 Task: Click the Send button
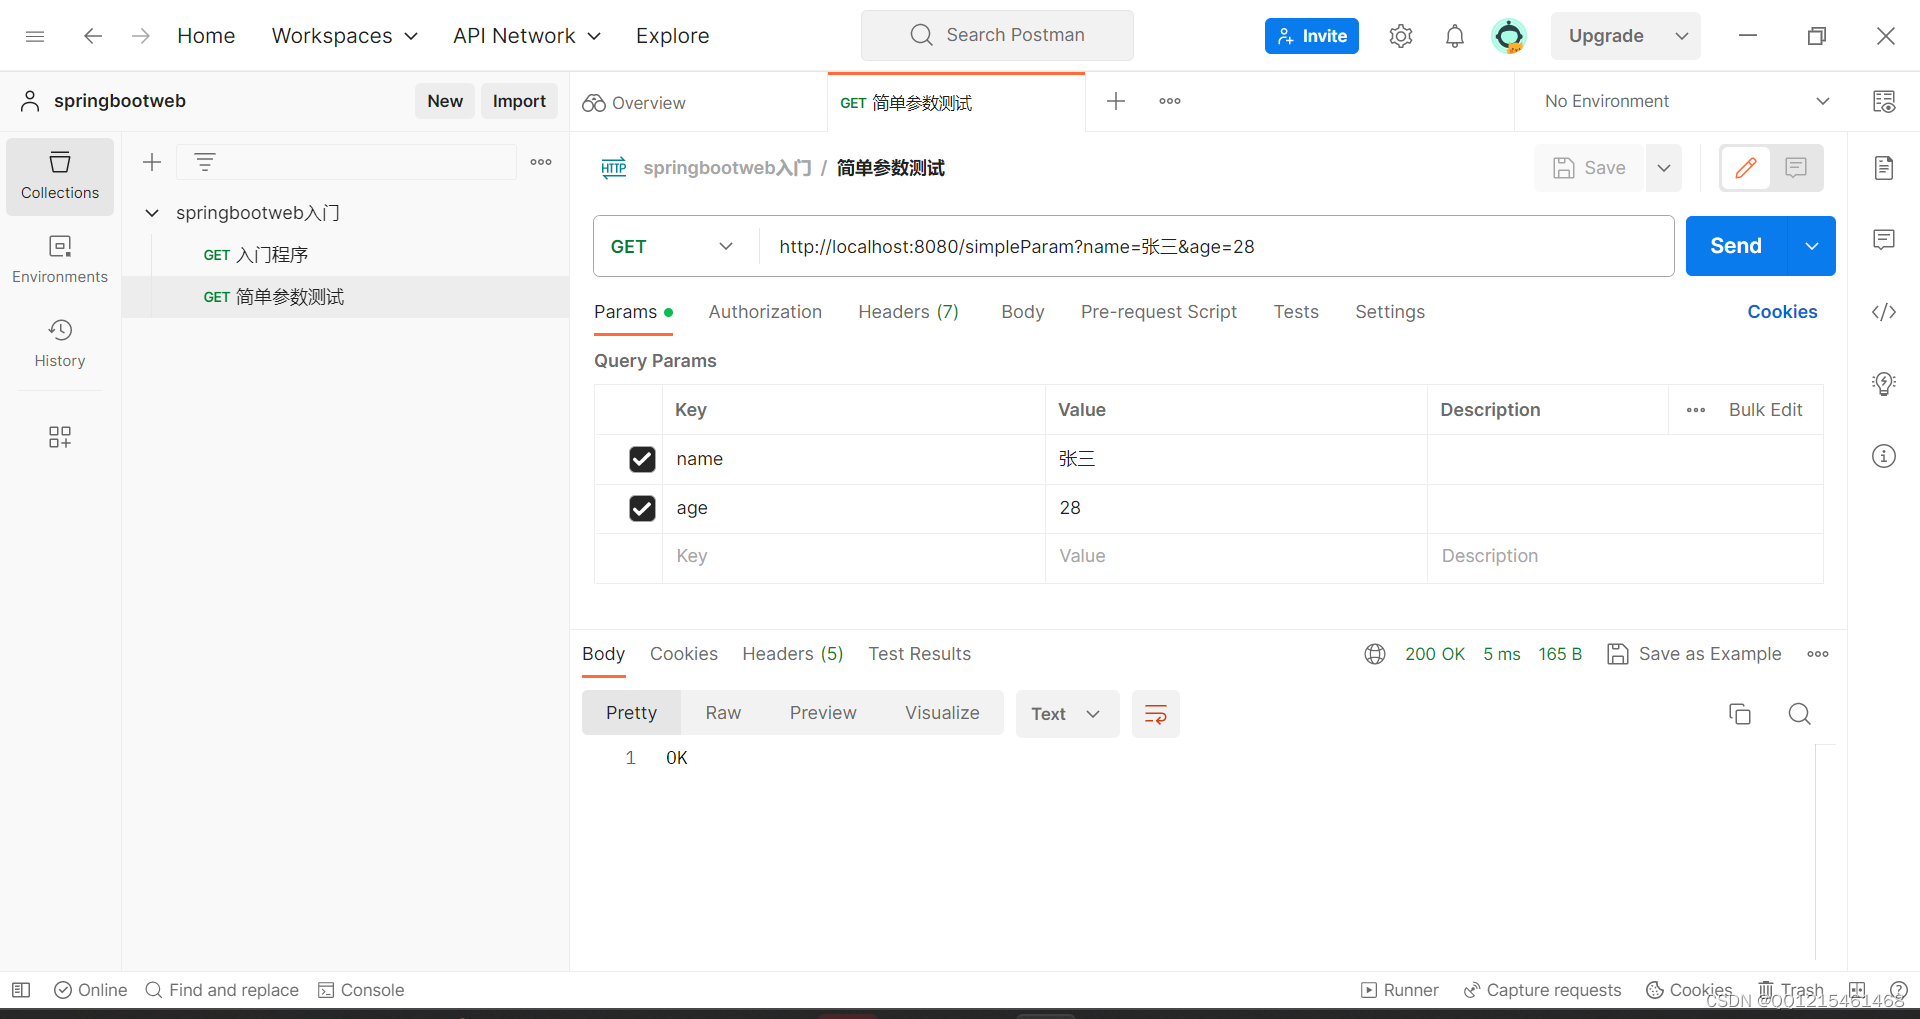point(1736,246)
